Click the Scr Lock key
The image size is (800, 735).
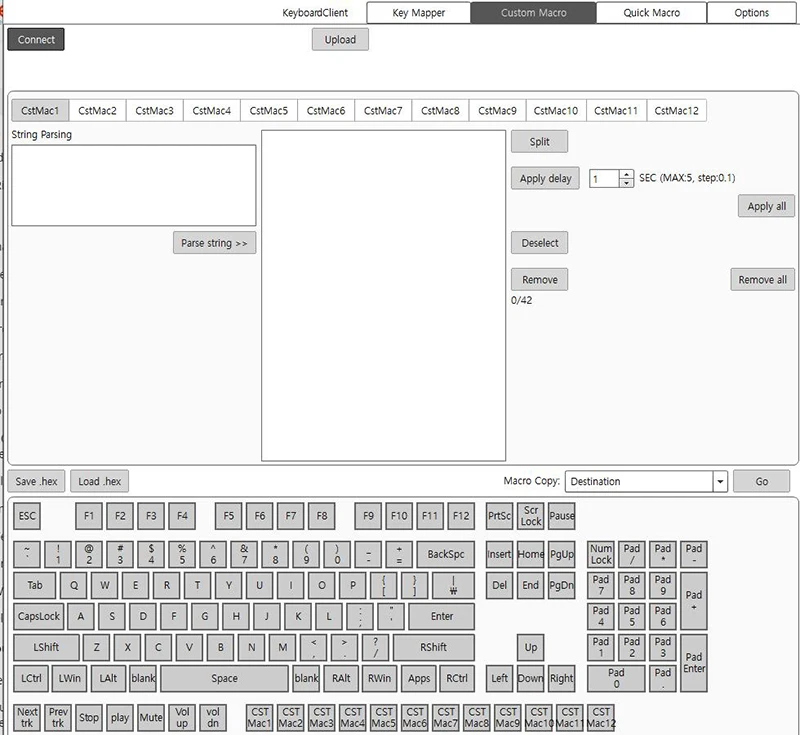tap(531, 516)
